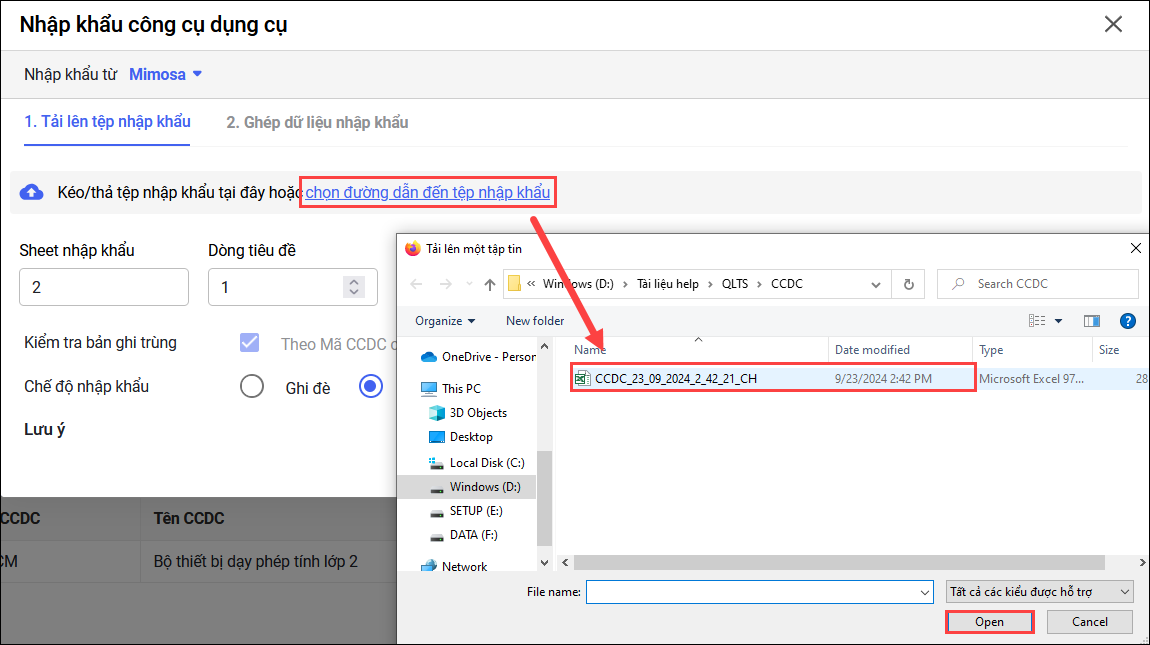1150x645 pixels.
Task: Click the Tên CCDC column header
Action: (x=188, y=518)
